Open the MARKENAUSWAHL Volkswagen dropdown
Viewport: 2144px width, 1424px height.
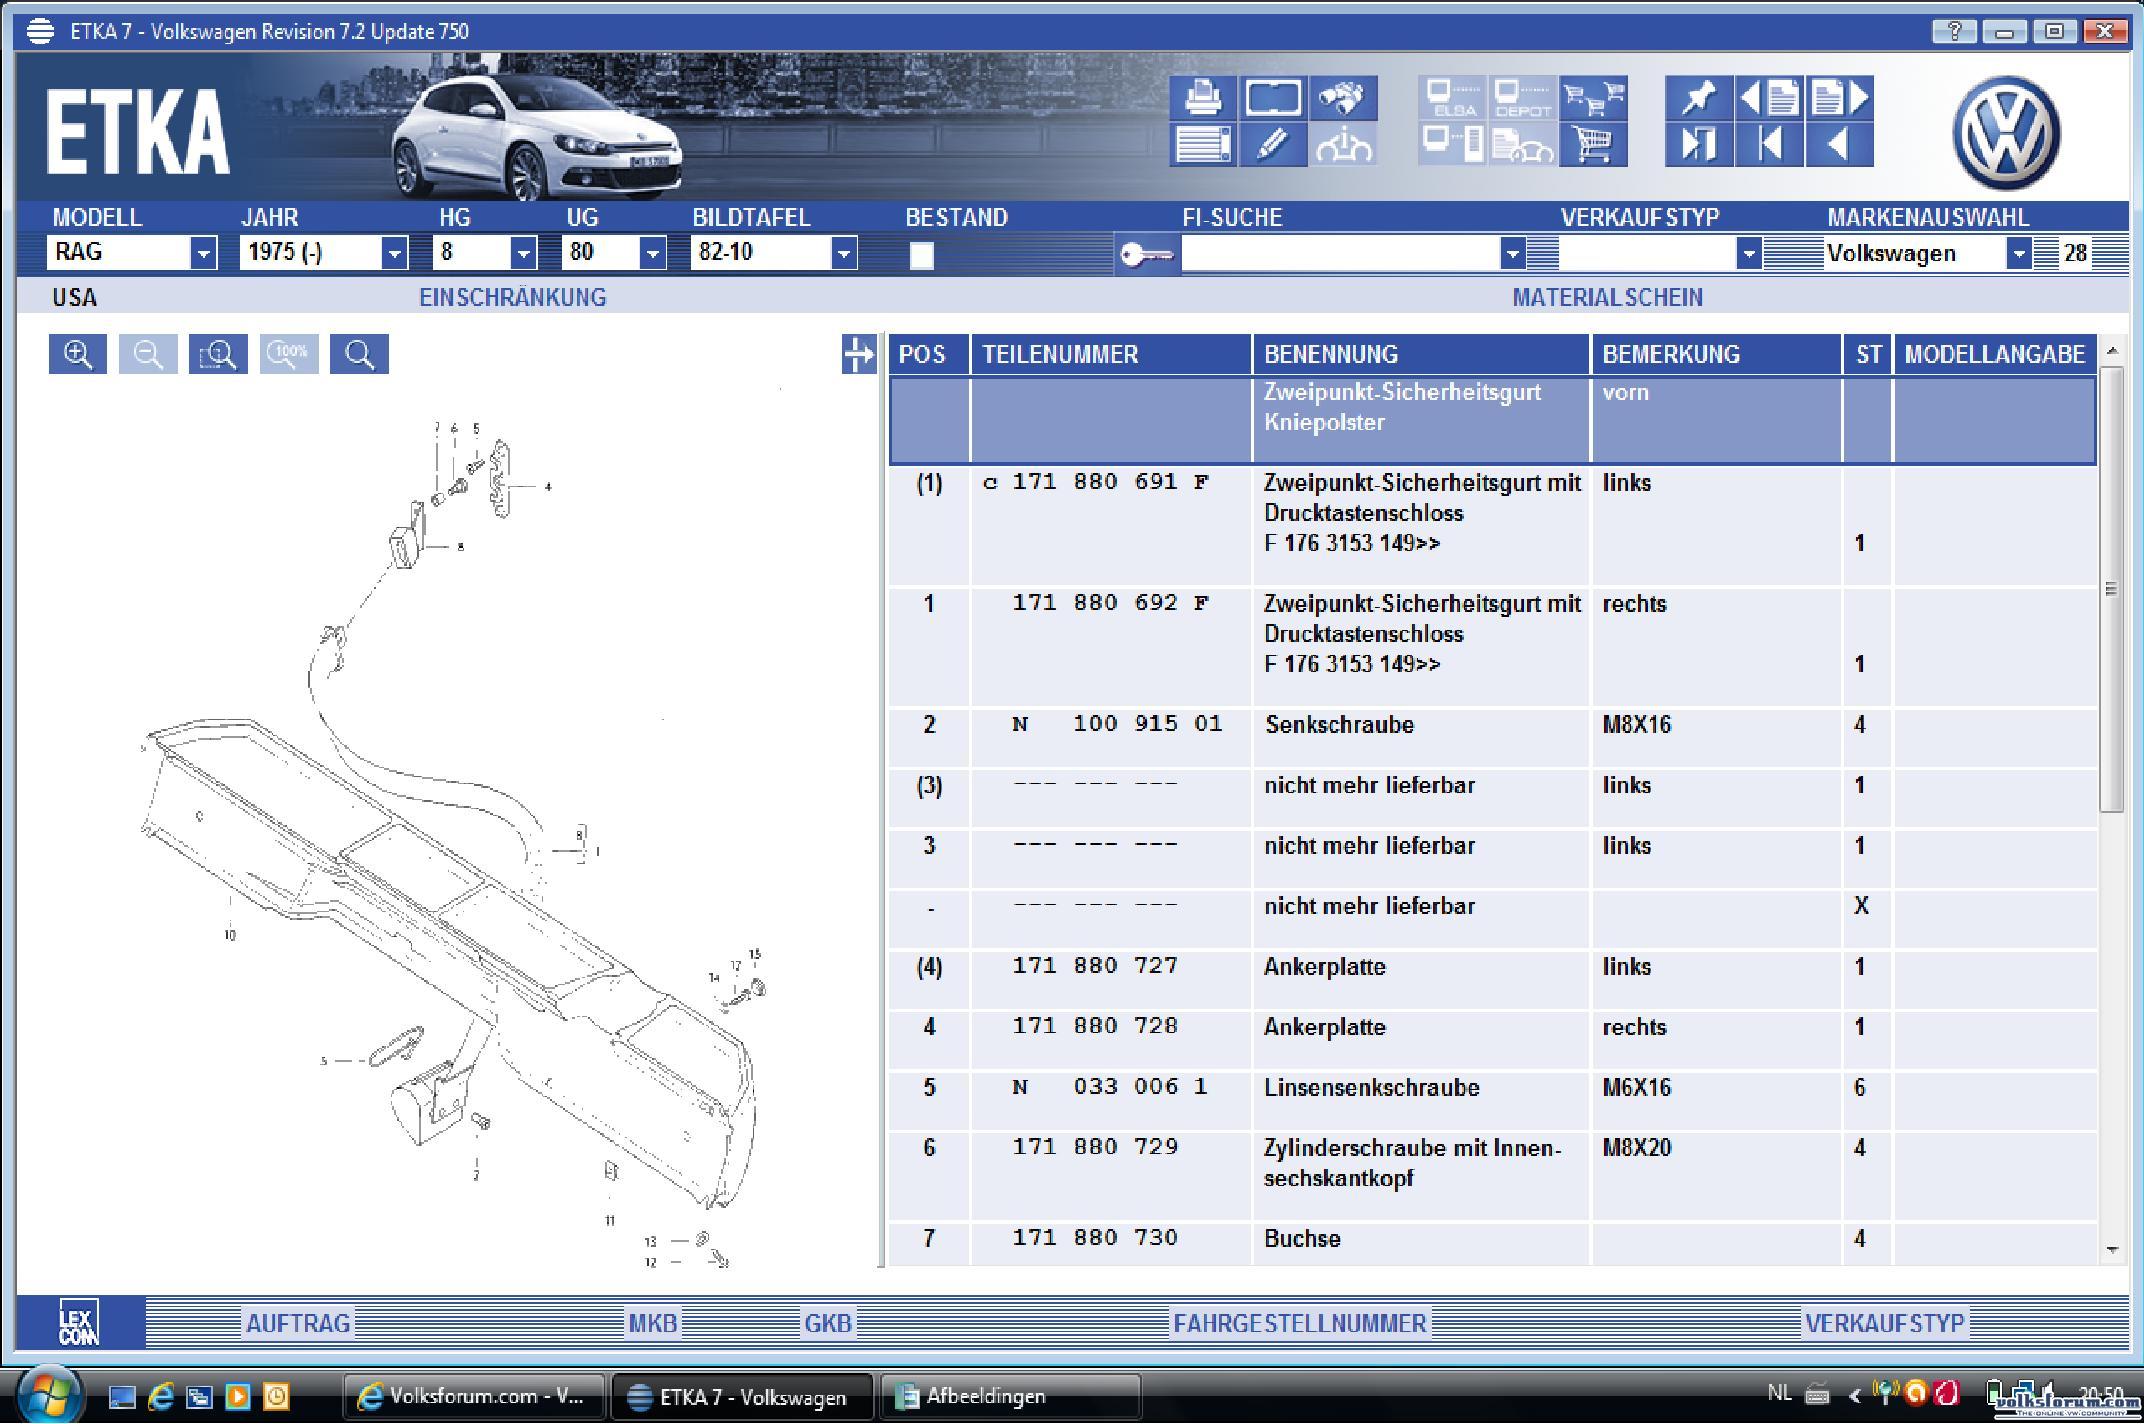[x=2018, y=254]
